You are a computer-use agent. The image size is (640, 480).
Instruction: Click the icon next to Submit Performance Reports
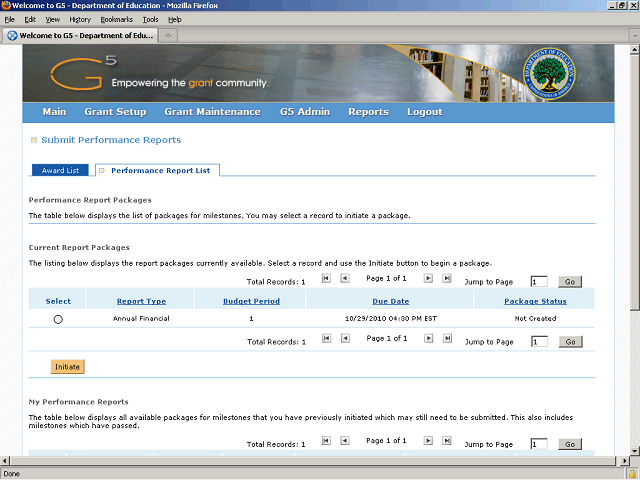tap(34, 140)
